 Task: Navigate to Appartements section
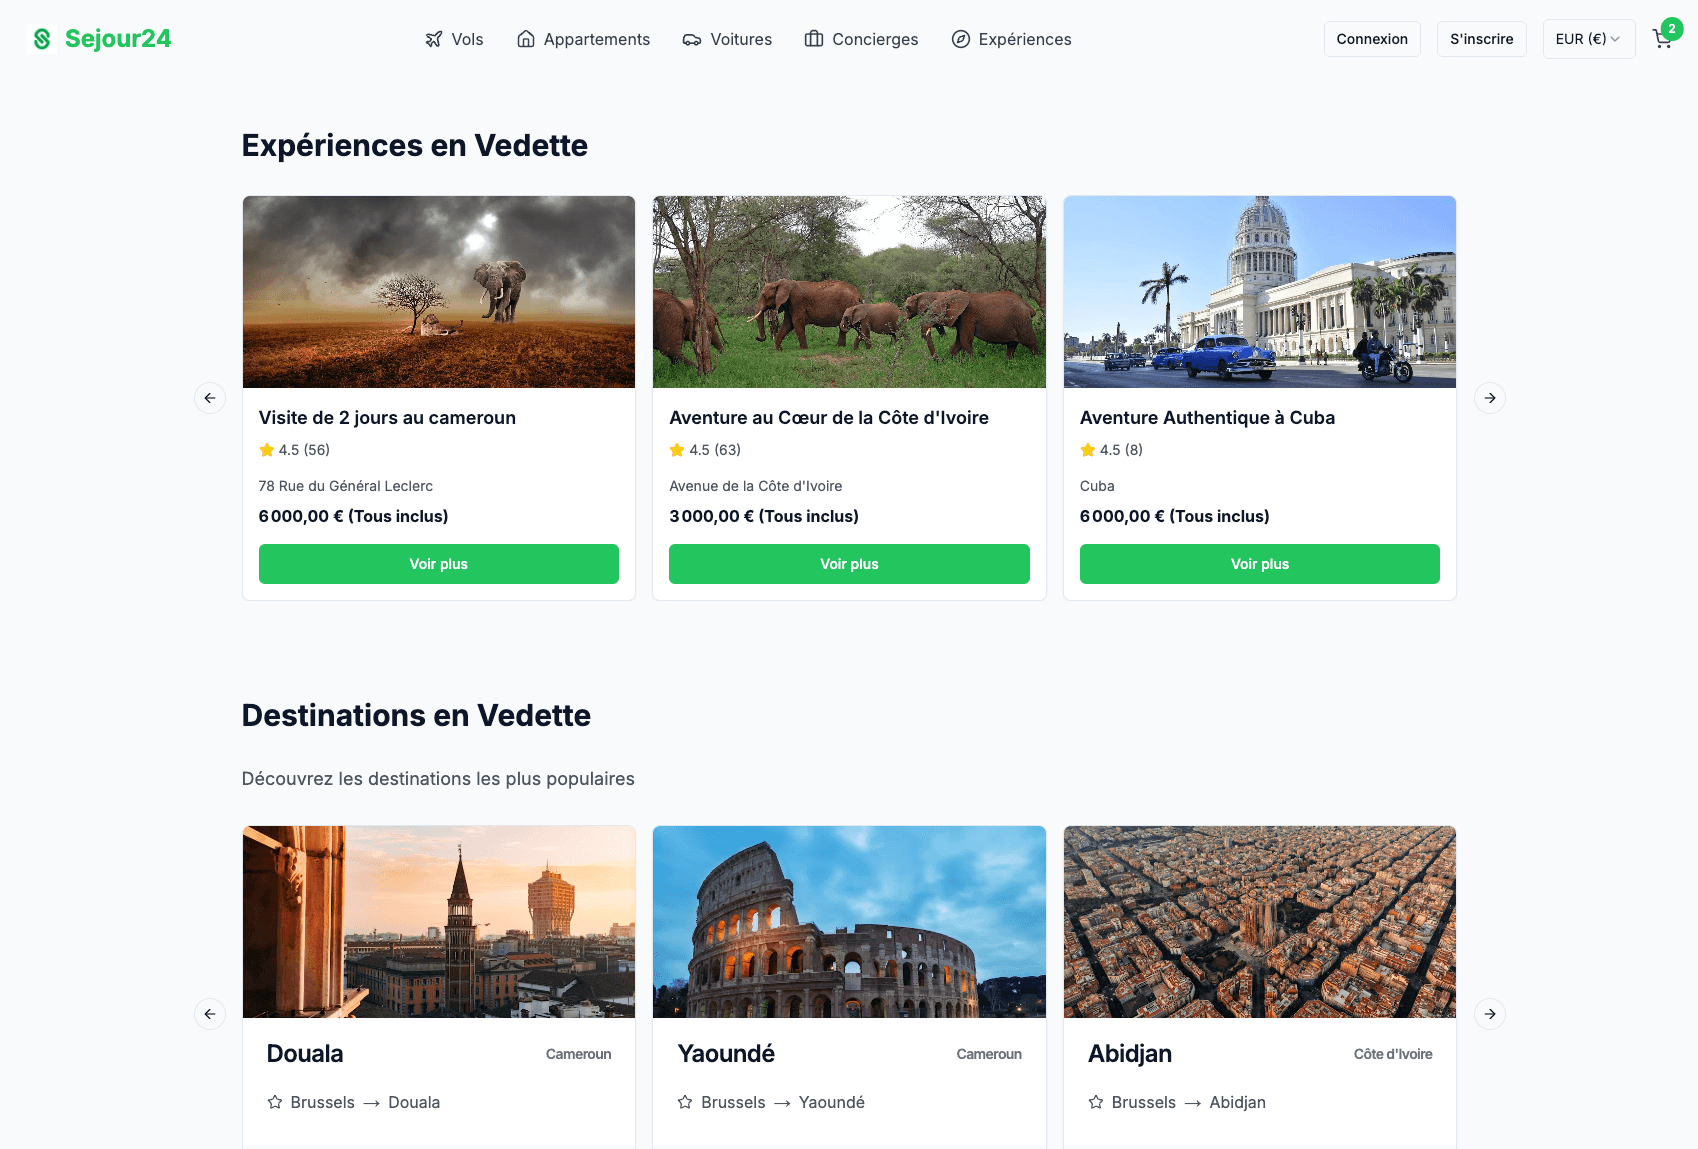pyautogui.click(x=583, y=39)
